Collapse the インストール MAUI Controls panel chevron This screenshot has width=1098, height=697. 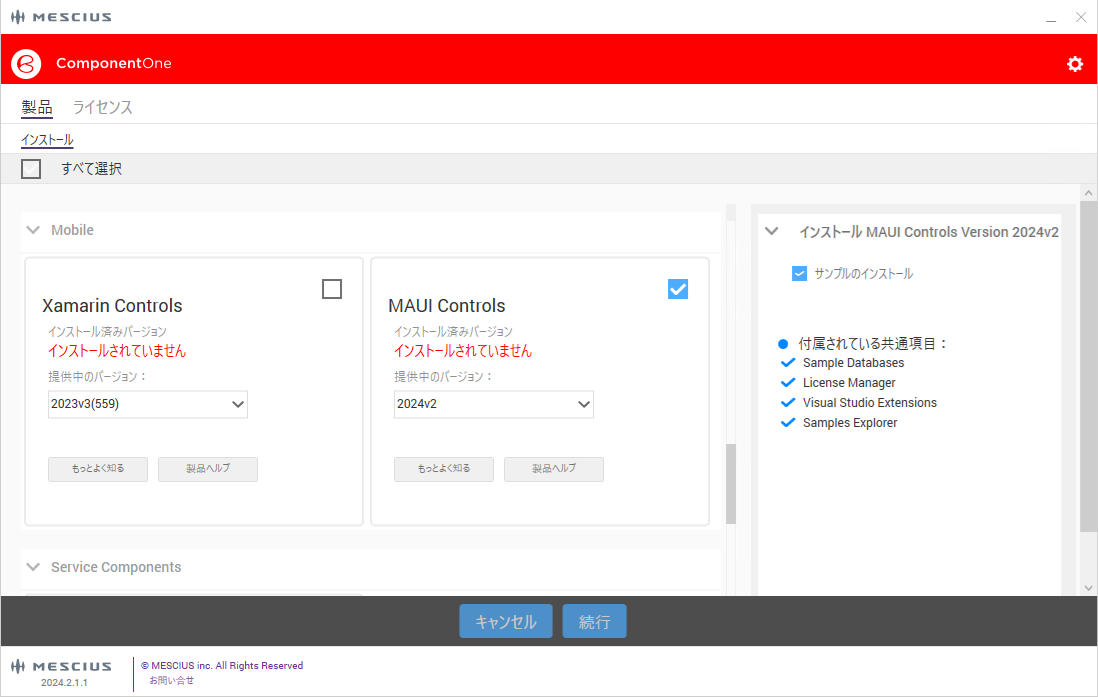point(772,231)
